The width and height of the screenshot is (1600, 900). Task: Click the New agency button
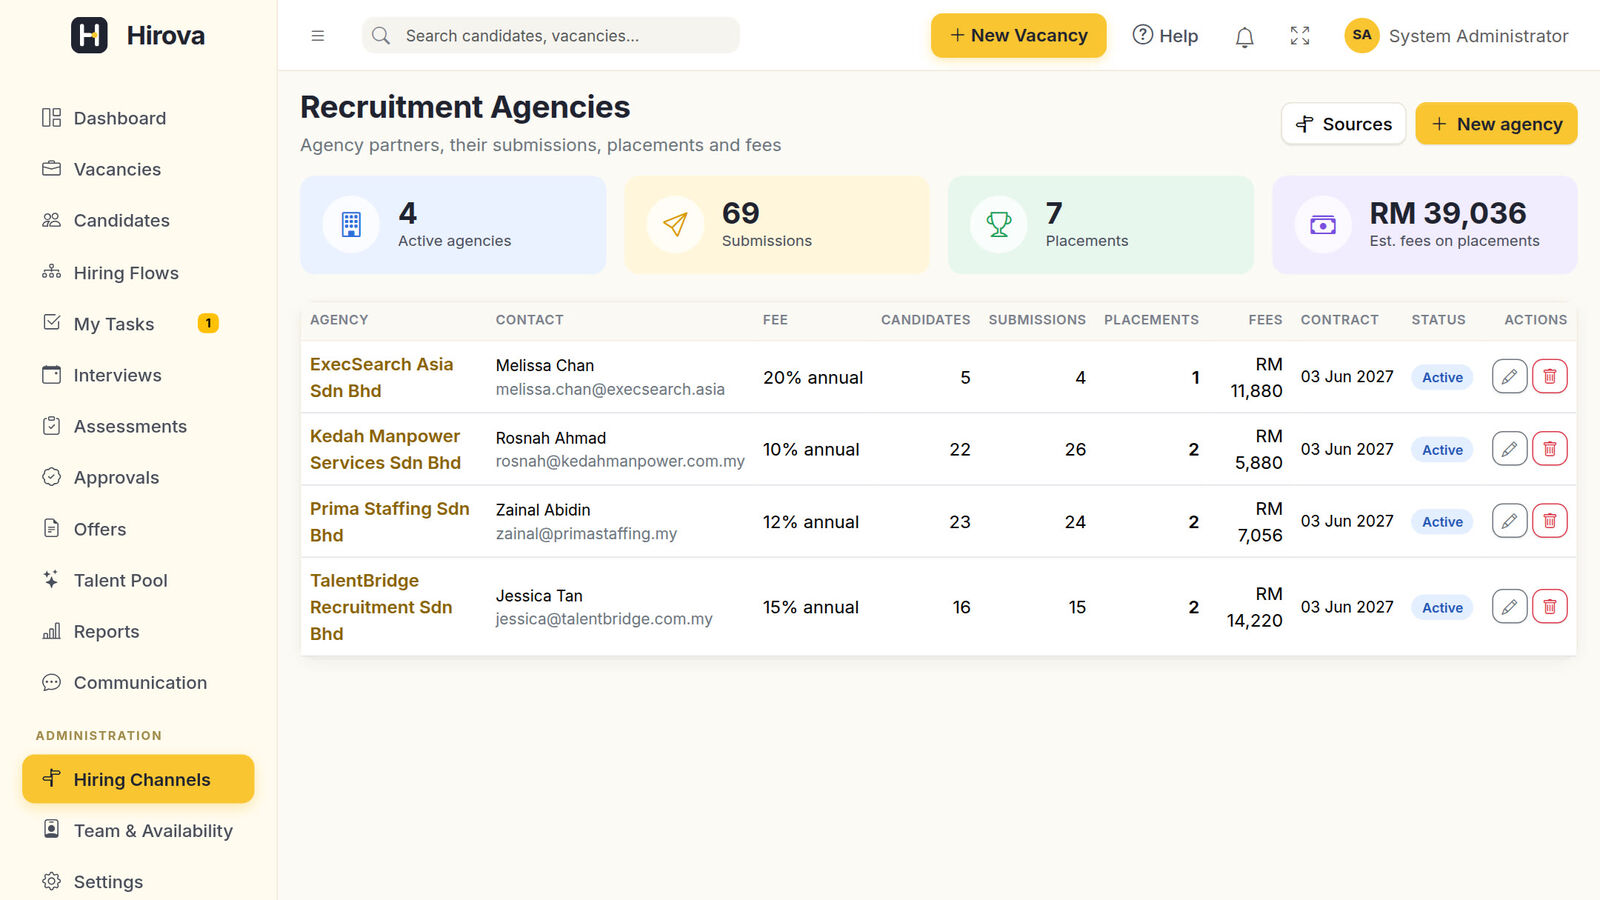point(1496,124)
